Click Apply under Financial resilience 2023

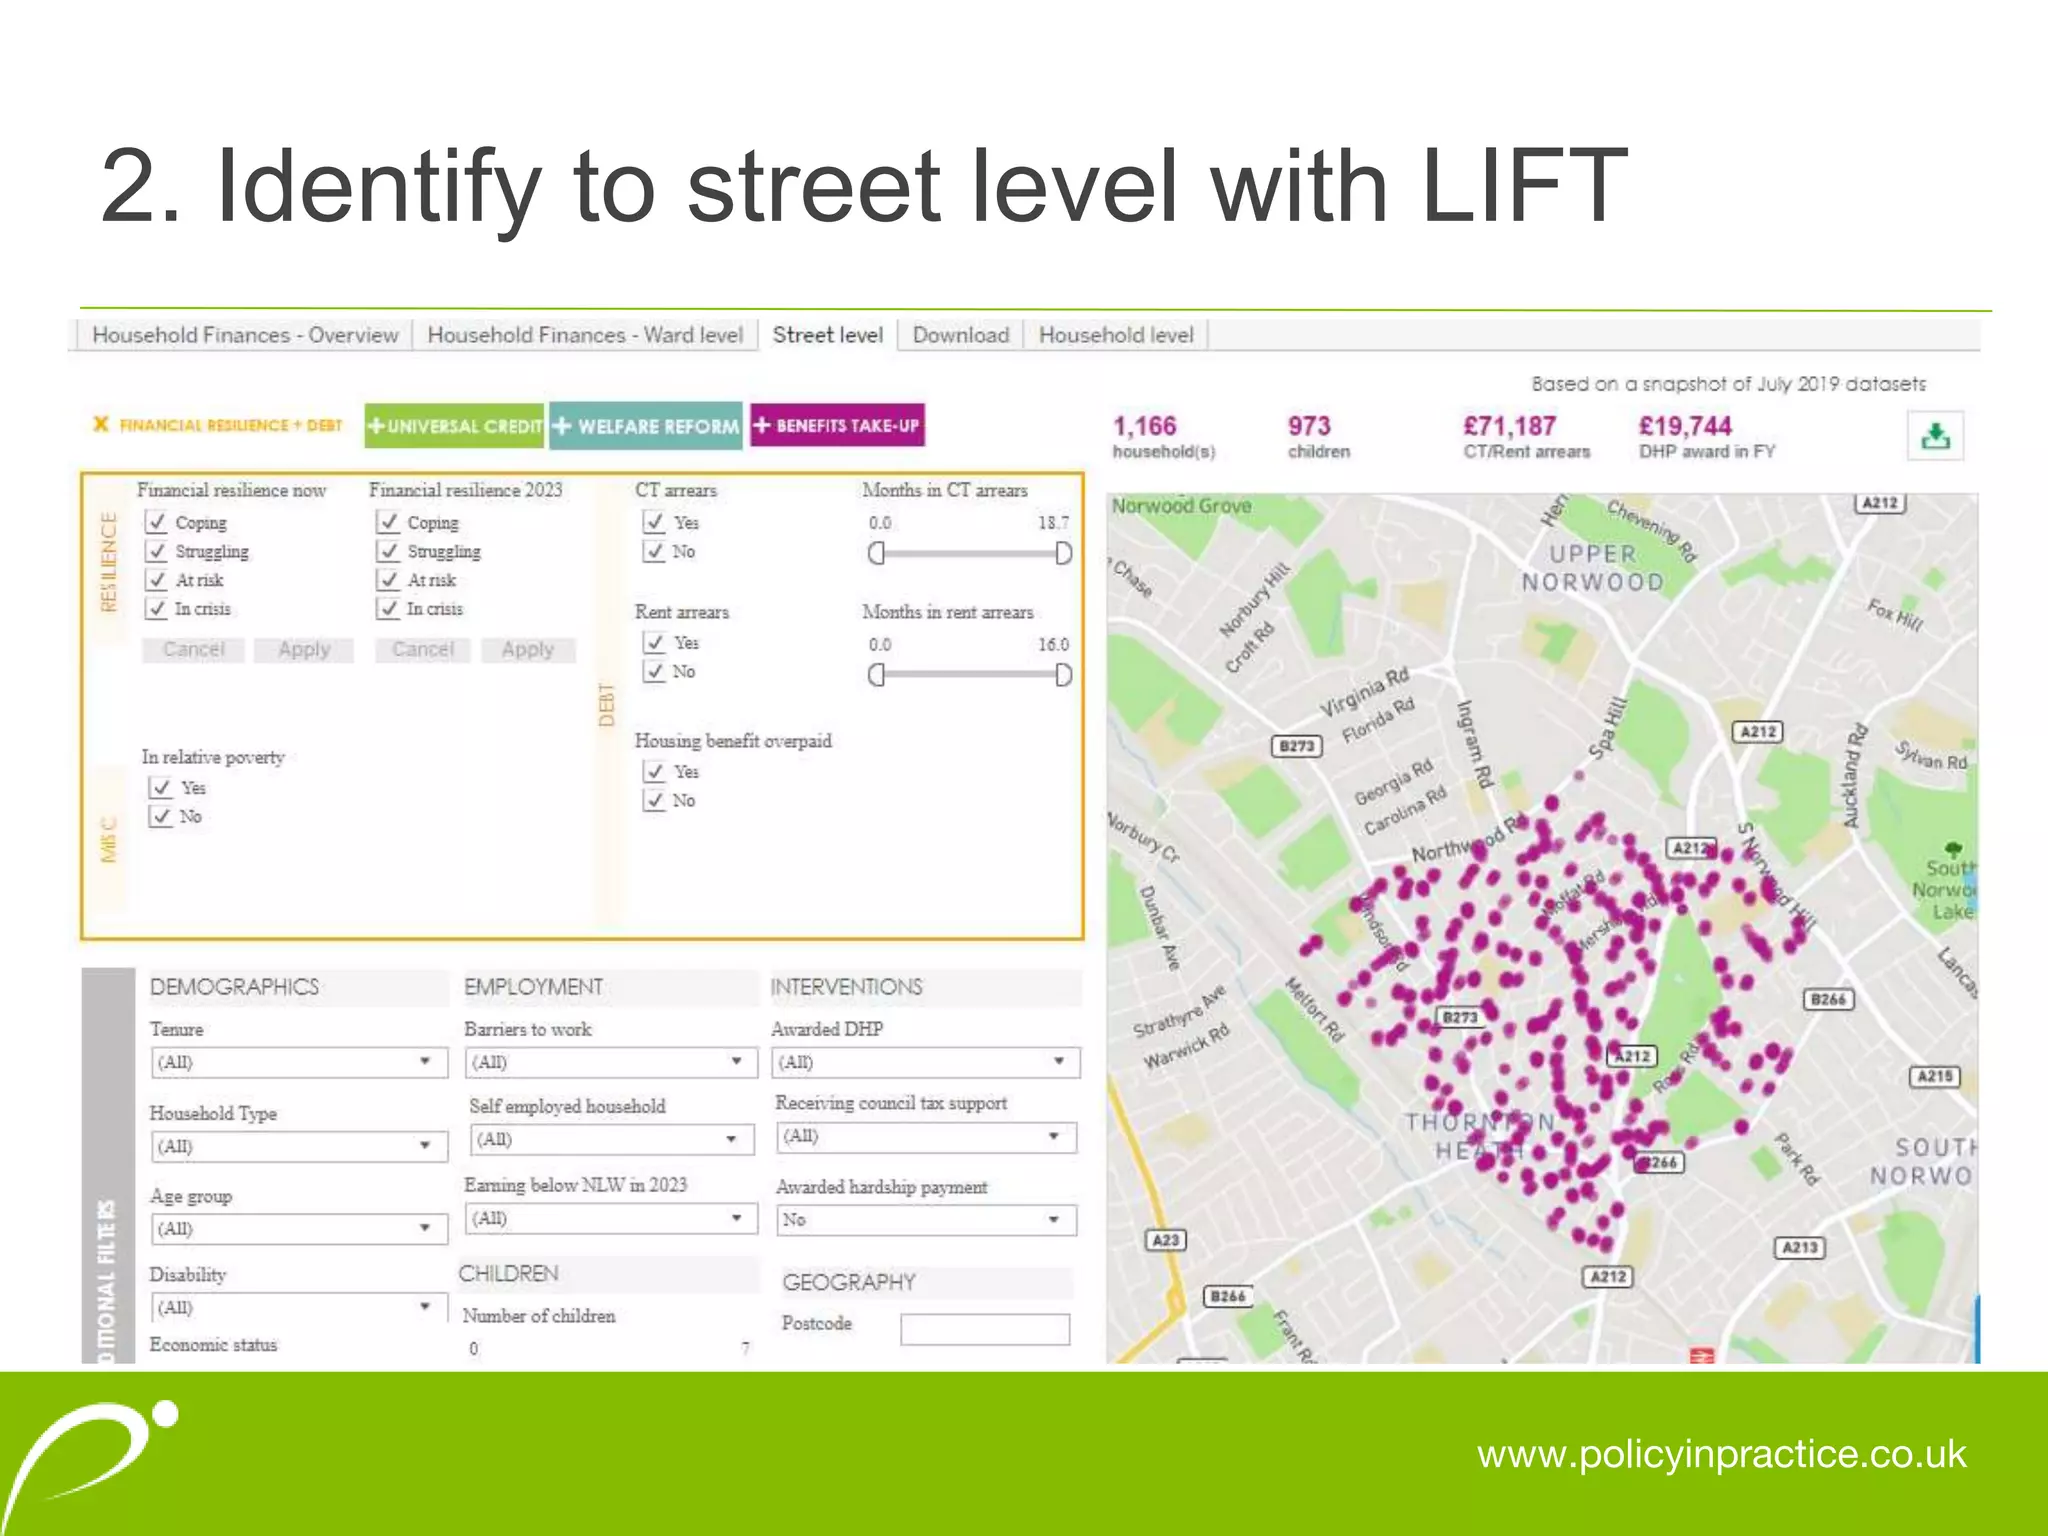tap(528, 650)
